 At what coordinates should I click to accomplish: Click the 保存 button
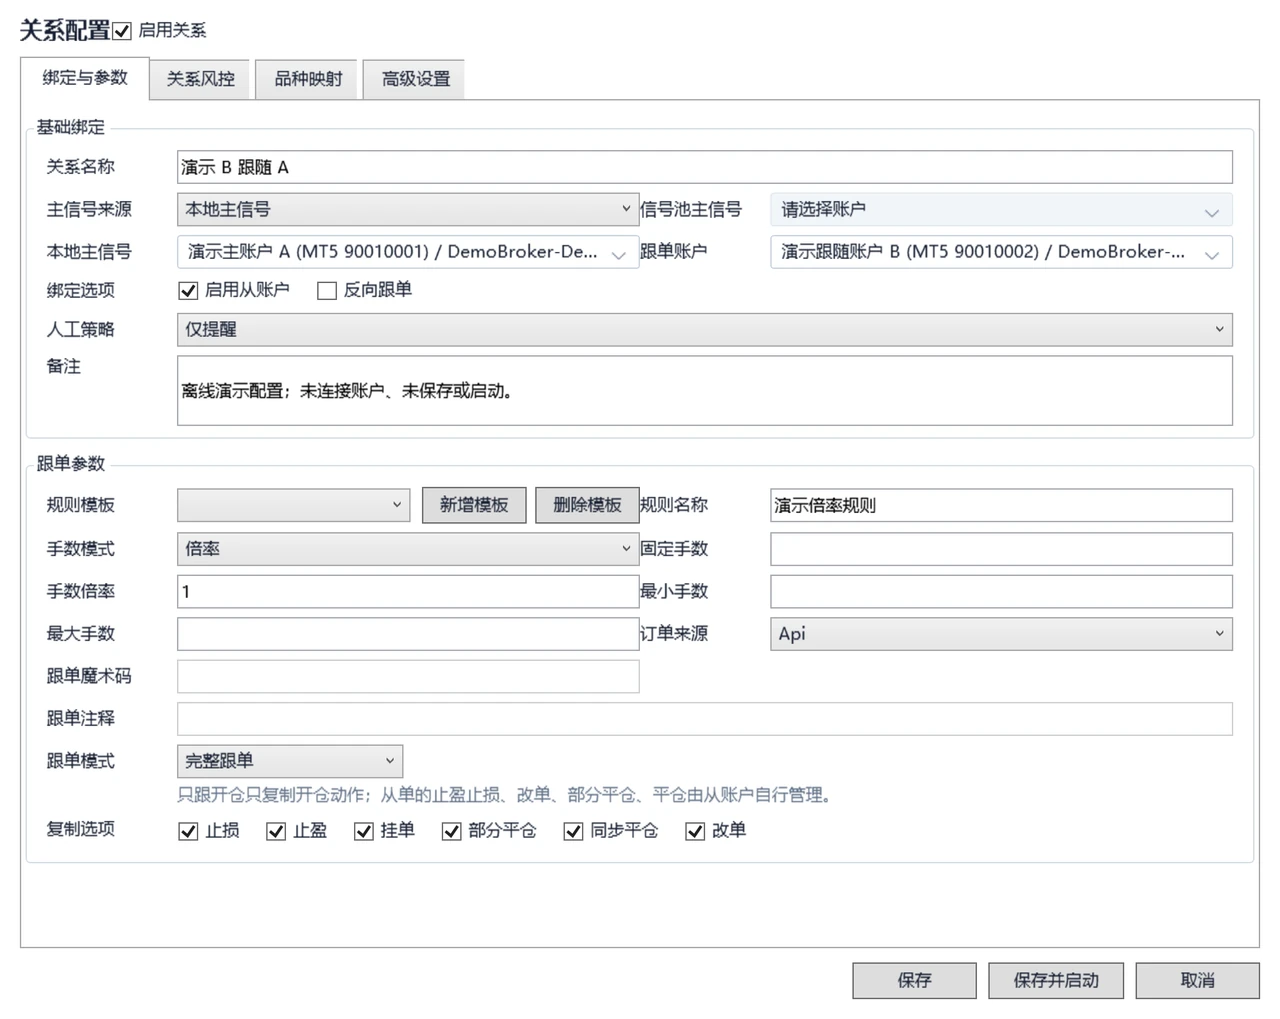914,981
